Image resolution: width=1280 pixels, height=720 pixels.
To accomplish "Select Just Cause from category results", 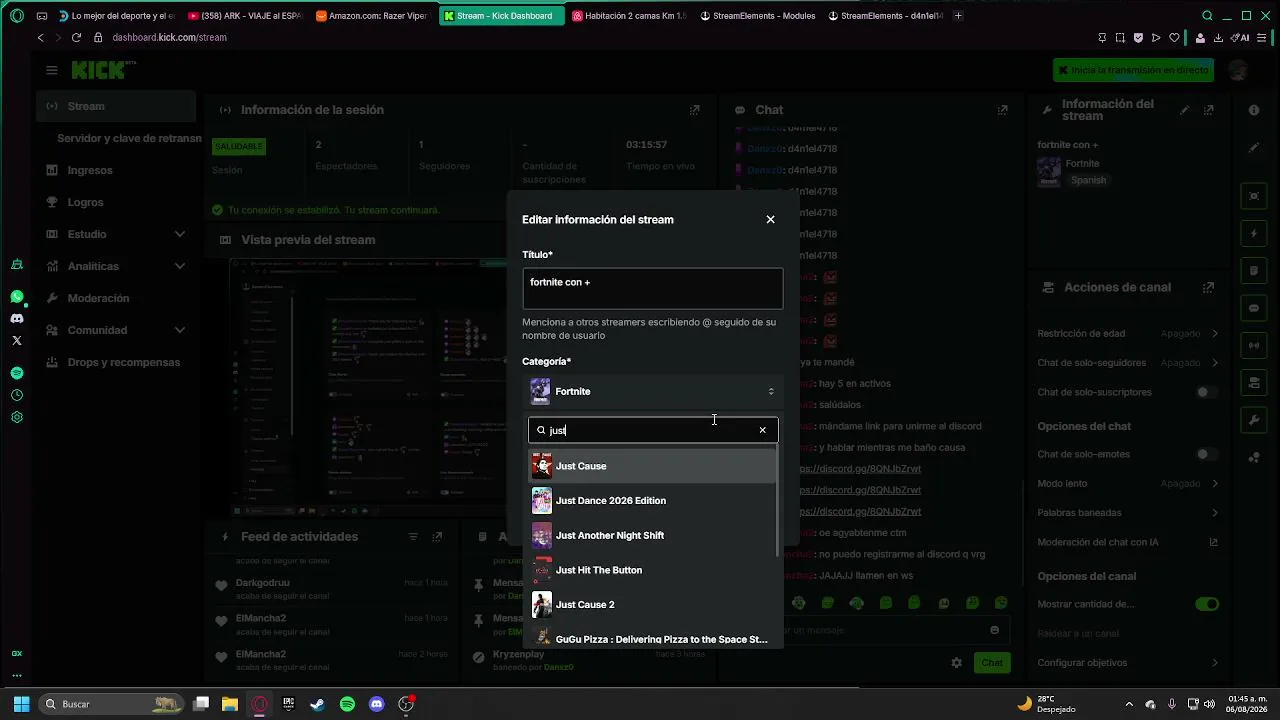I will pyautogui.click(x=652, y=466).
